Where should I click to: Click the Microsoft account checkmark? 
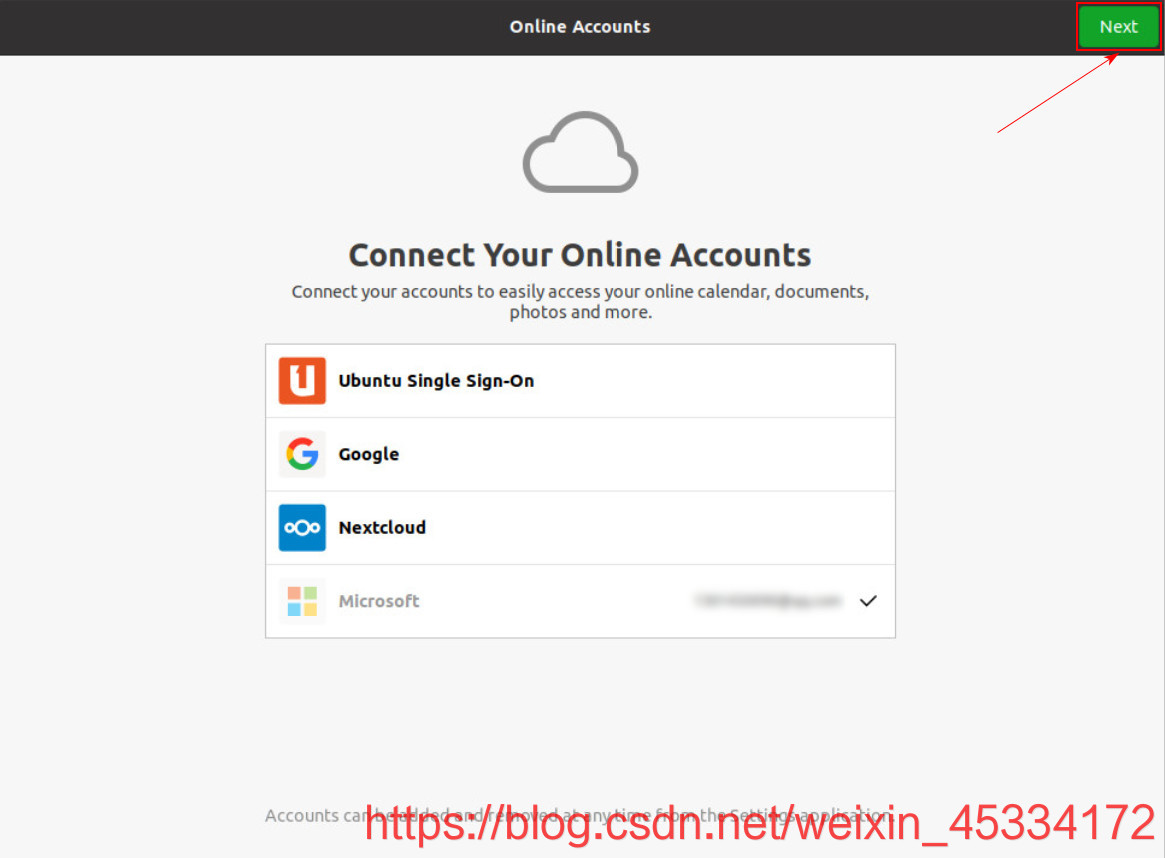(868, 601)
